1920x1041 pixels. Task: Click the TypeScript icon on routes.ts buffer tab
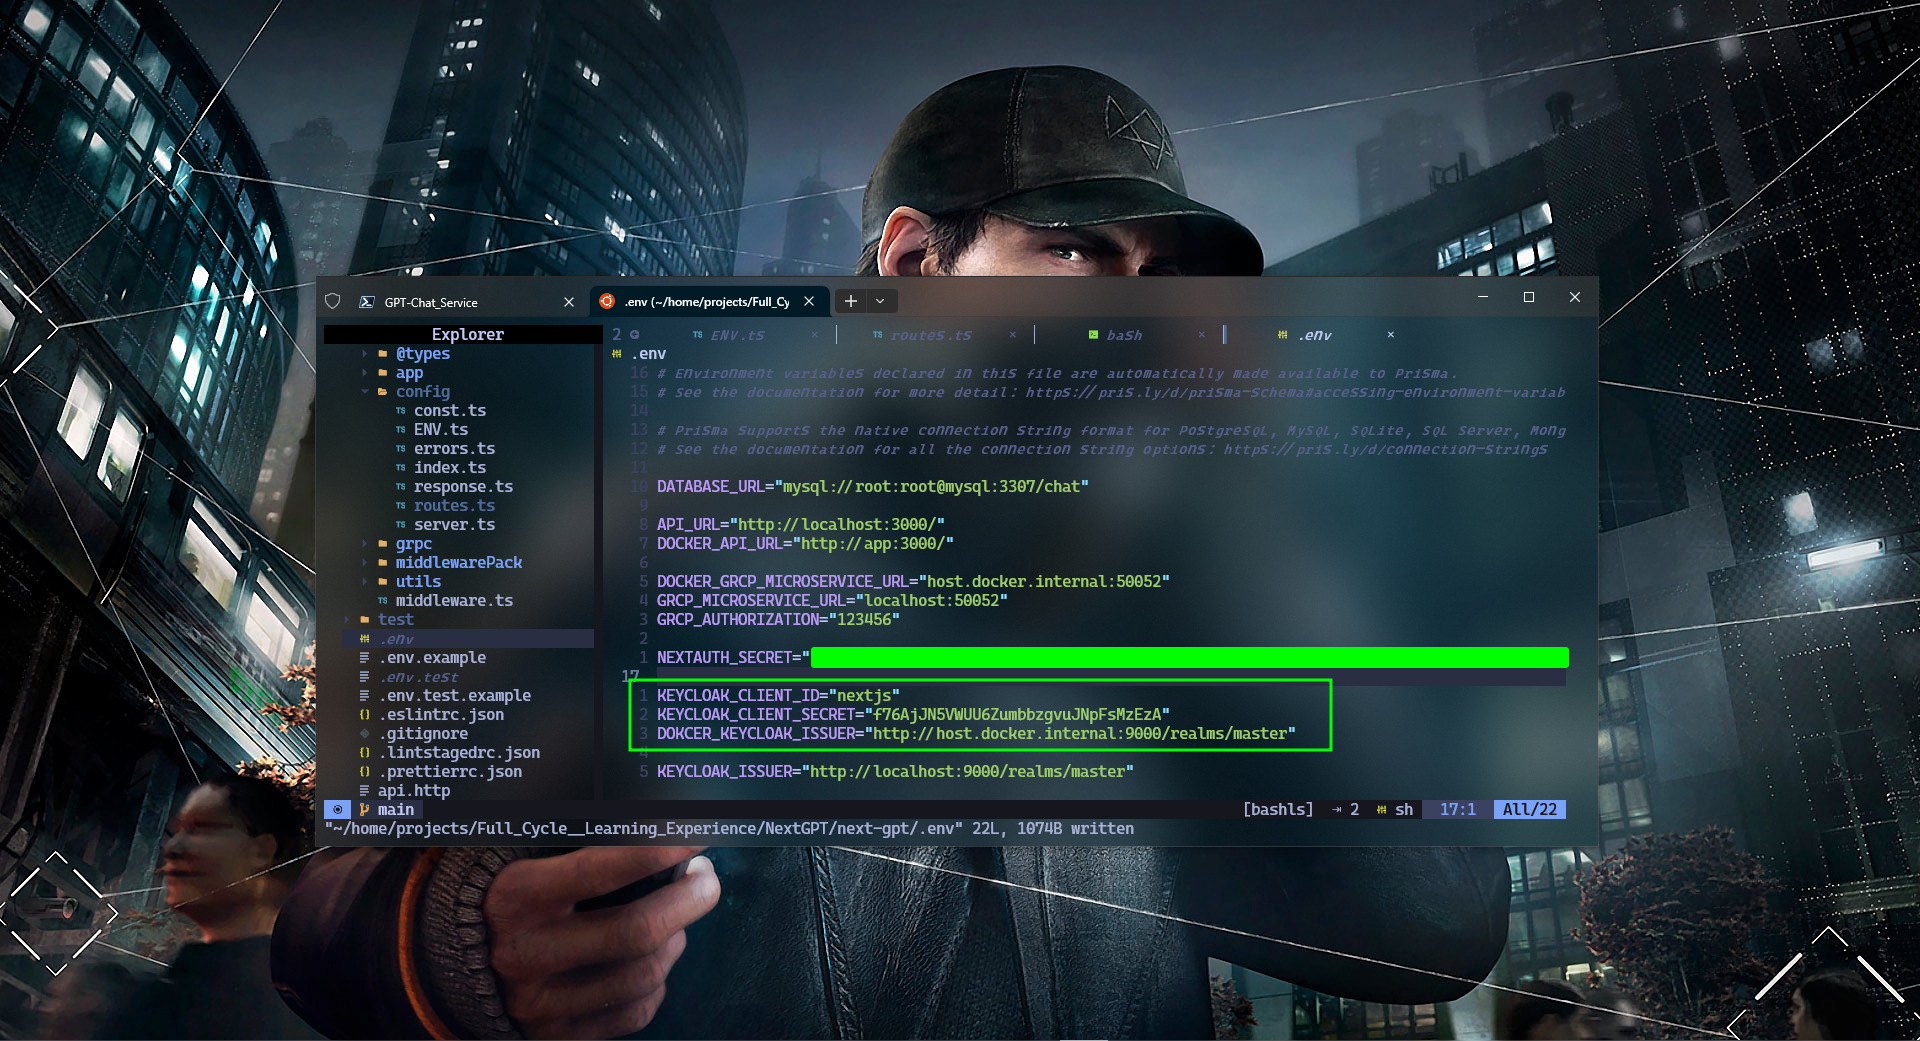point(877,335)
